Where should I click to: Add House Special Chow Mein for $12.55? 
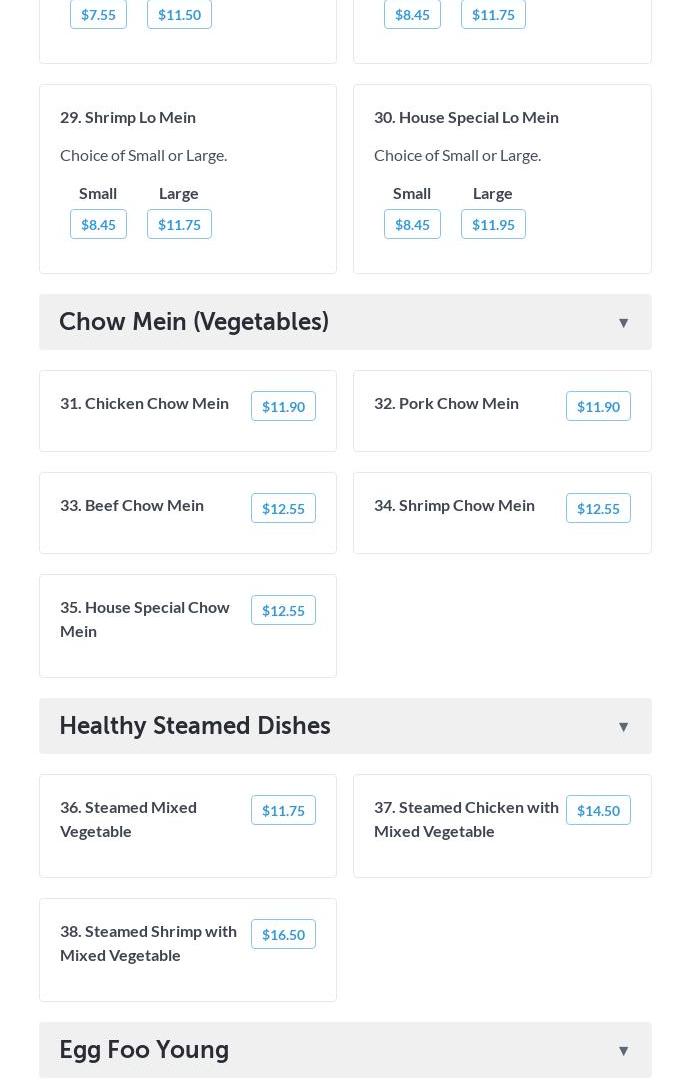click(x=283, y=610)
